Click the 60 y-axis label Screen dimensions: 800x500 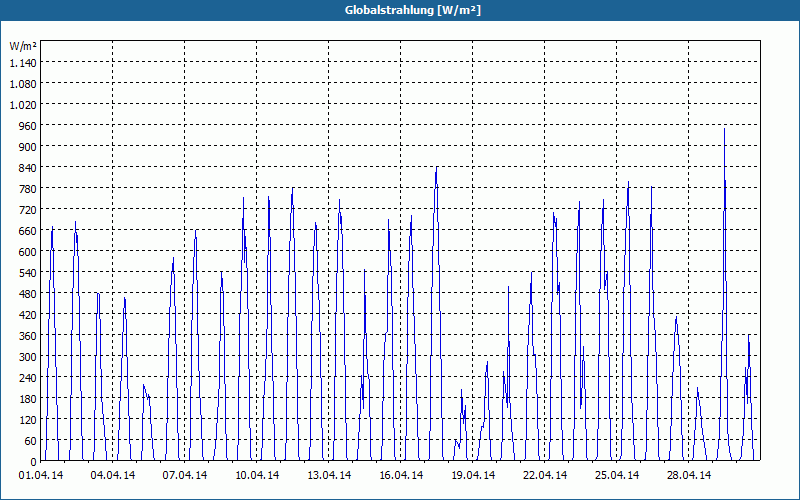pyautogui.click(x=31, y=440)
